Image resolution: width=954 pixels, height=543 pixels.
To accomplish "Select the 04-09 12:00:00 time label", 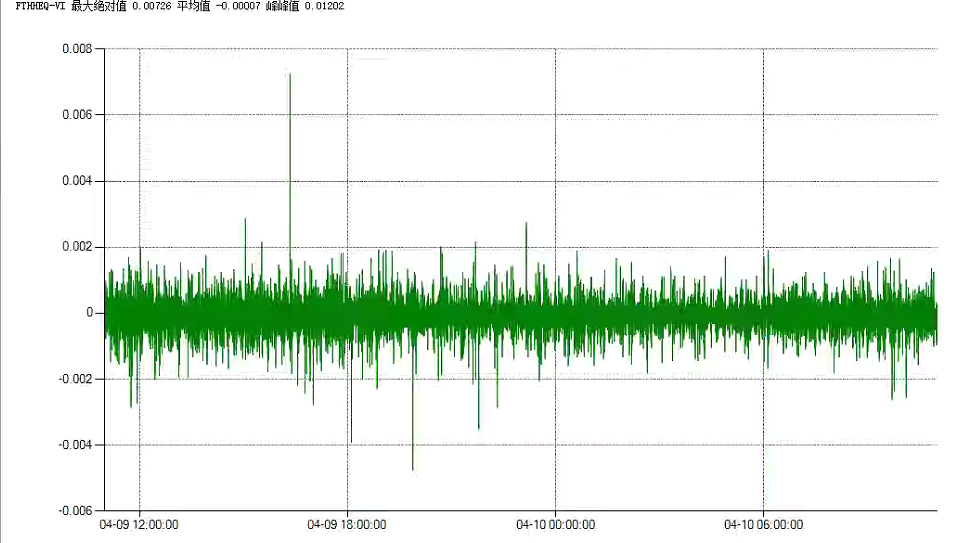I will pyautogui.click(x=139, y=524).
